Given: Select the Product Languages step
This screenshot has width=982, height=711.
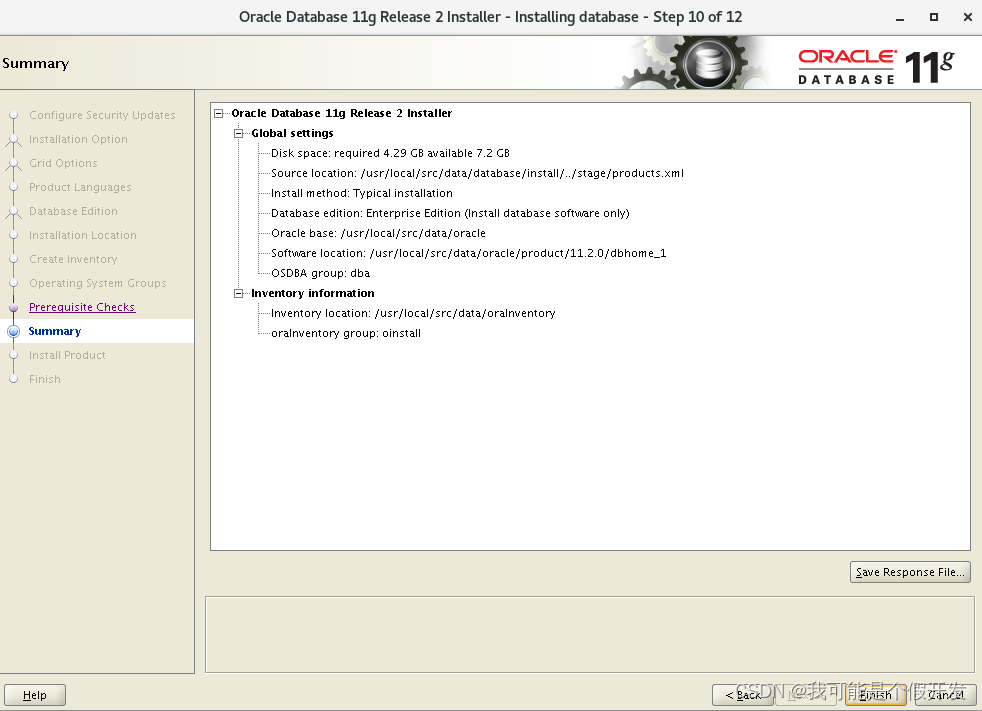Looking at the screenshot, I should 80,187.
